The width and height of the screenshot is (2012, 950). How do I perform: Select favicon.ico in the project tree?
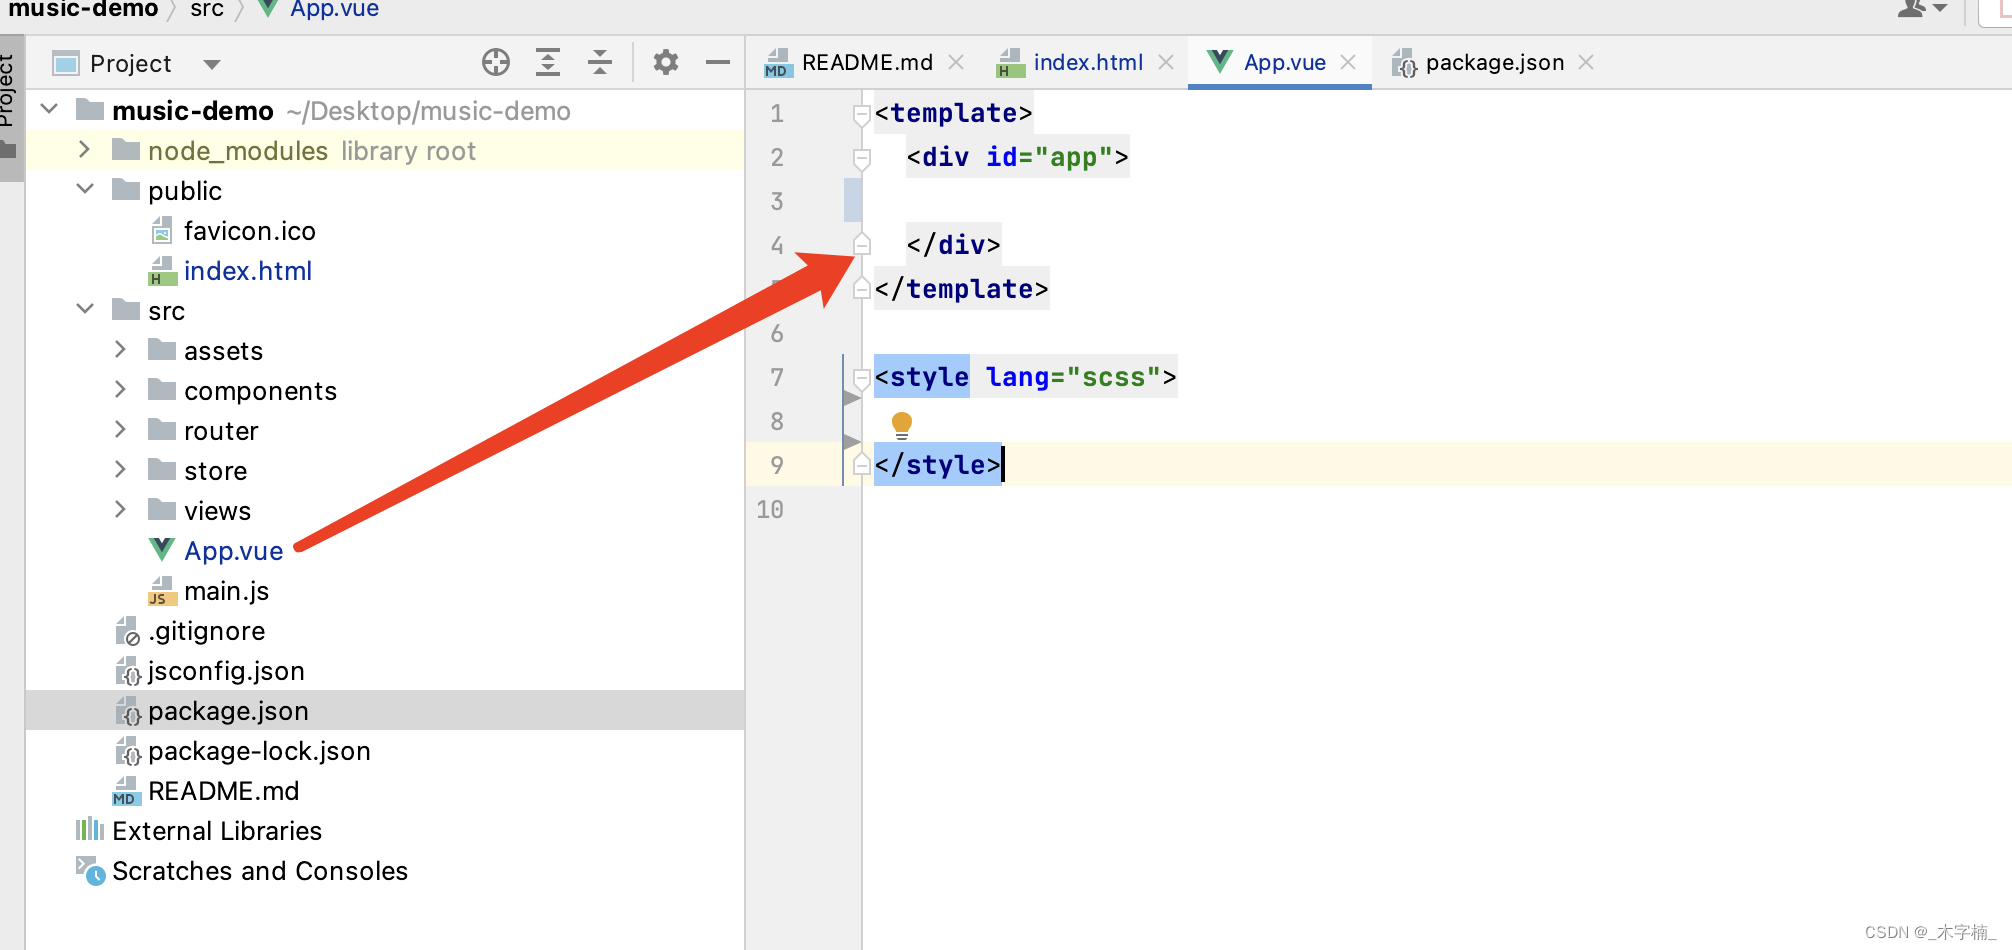(249, 231)
